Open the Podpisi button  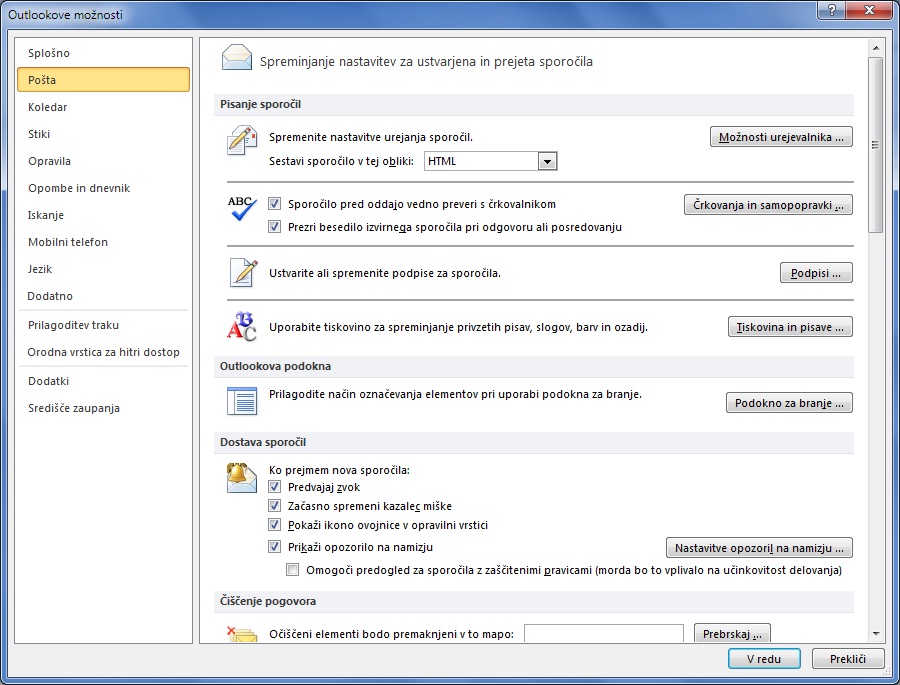pos(816,273)
